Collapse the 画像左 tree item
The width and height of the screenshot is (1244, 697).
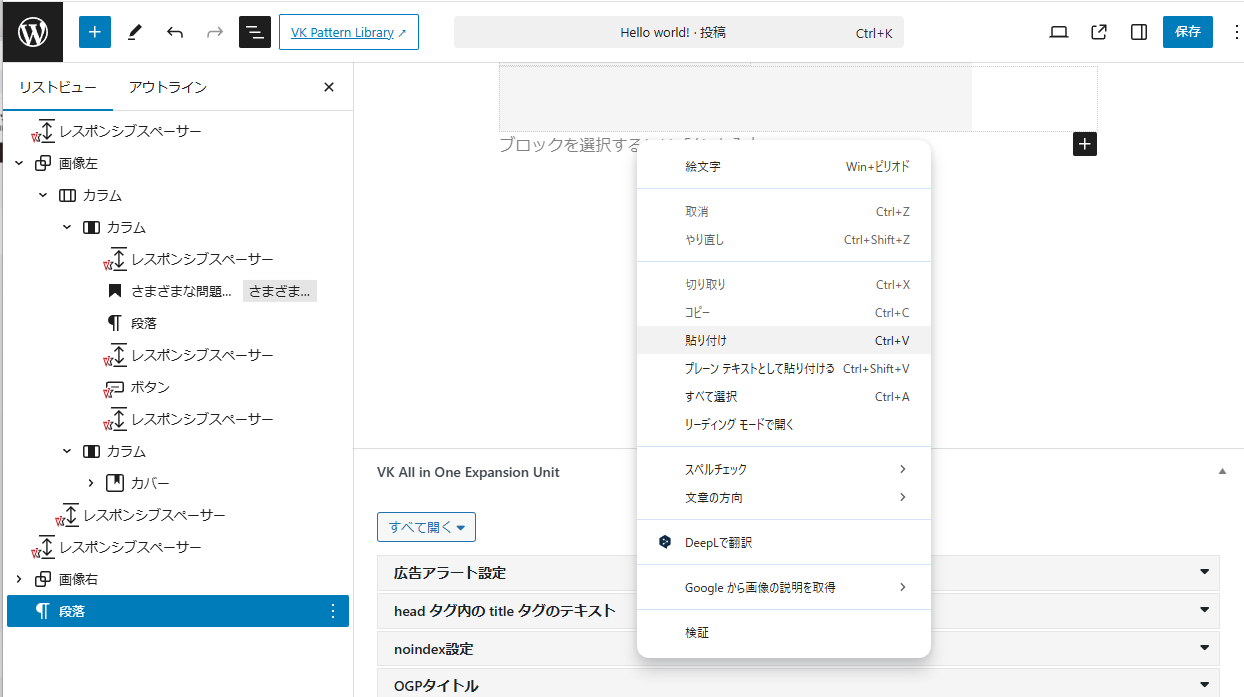[x=19, y=163]
